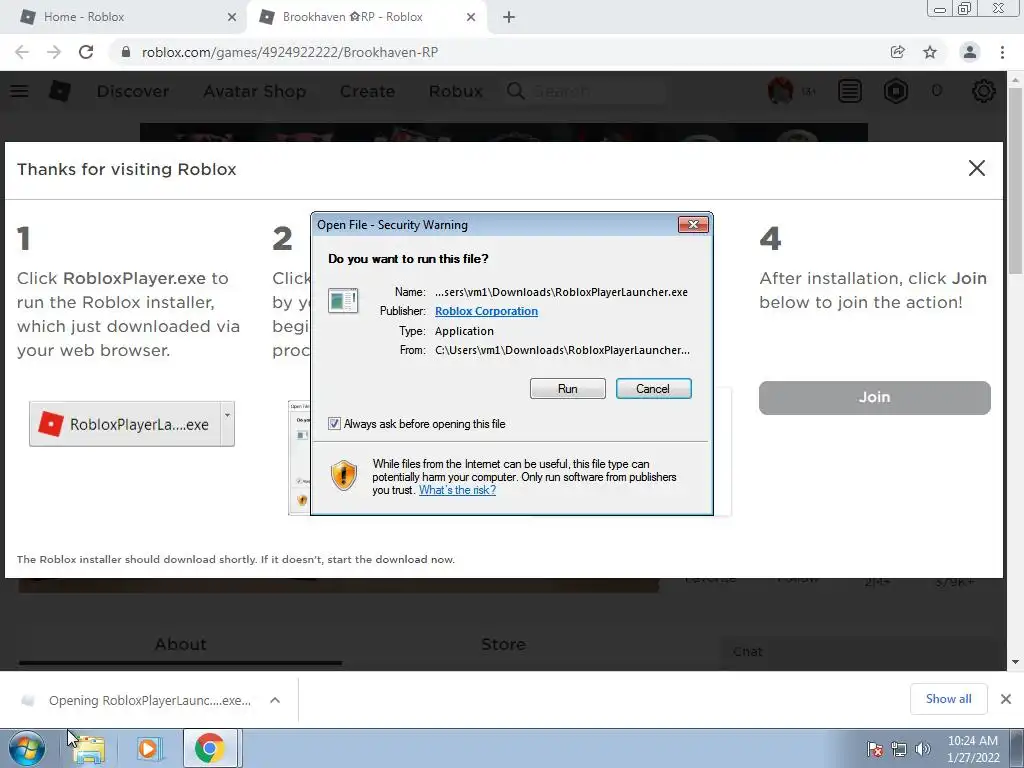
Task: Click the site lock icon in address bar
Action: click(126, 52)
